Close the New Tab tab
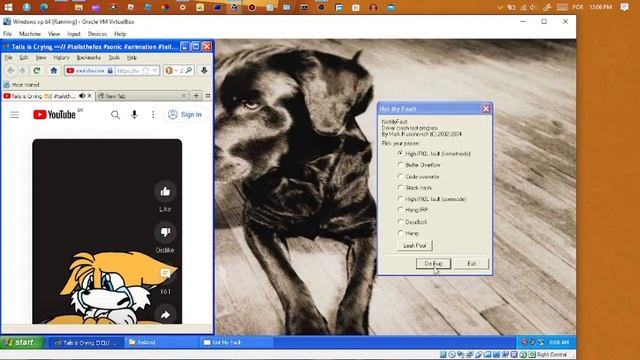Image resolution: width=640 pixels, height=360 pixels. (184, 96)
